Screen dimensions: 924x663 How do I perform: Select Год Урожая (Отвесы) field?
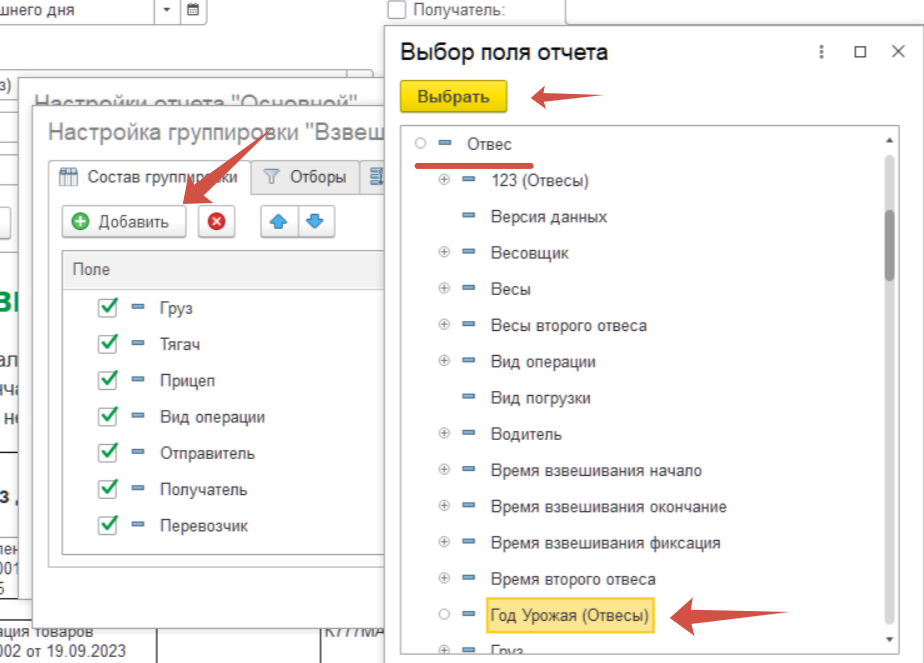pos(570,616)
